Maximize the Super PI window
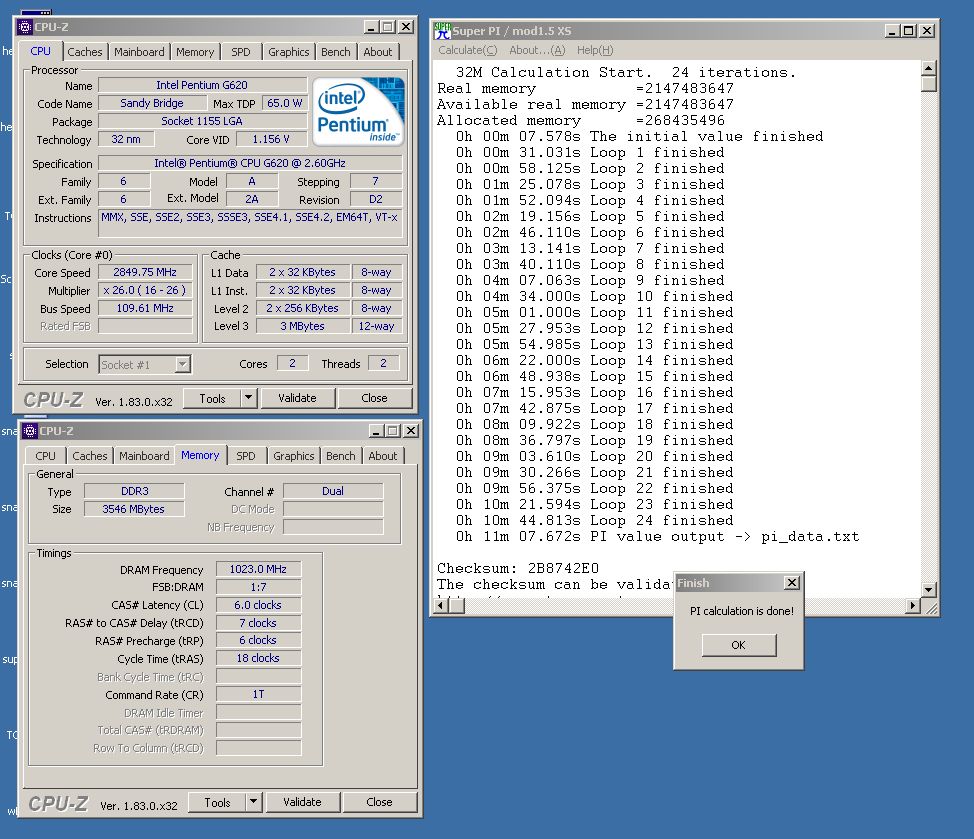The image size is (974, 839). pyautogui.click(x=908, y=30)
